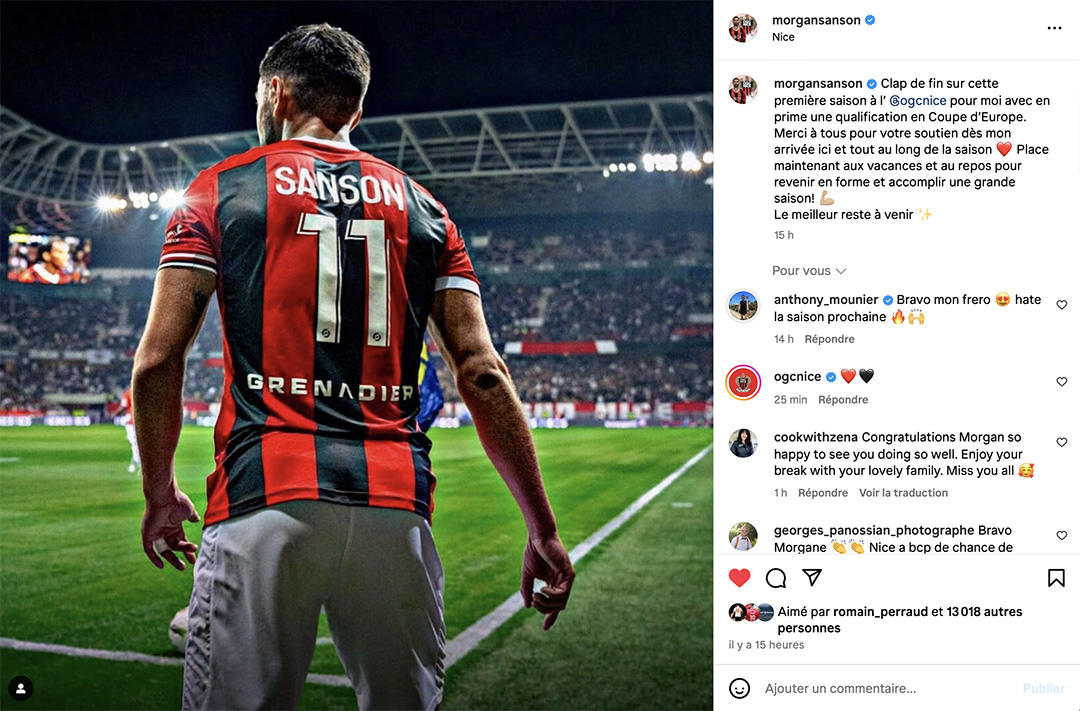
Task: Open the comment bubble icon under the post
Action: point(776,577)
